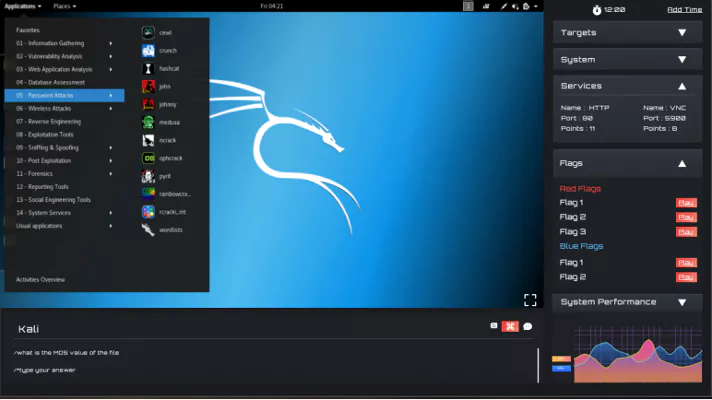Click the small screen icon near Kali
The width and height of the screenshot is (712, 400).
pyautogui.click(x=494, y=326)
